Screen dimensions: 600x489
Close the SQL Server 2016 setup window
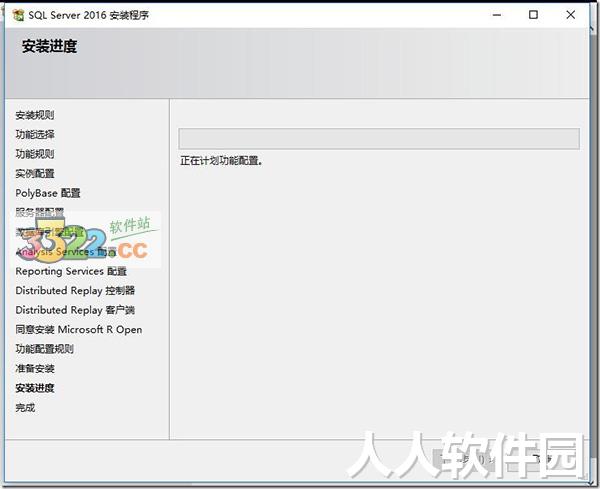click(571, 15)
